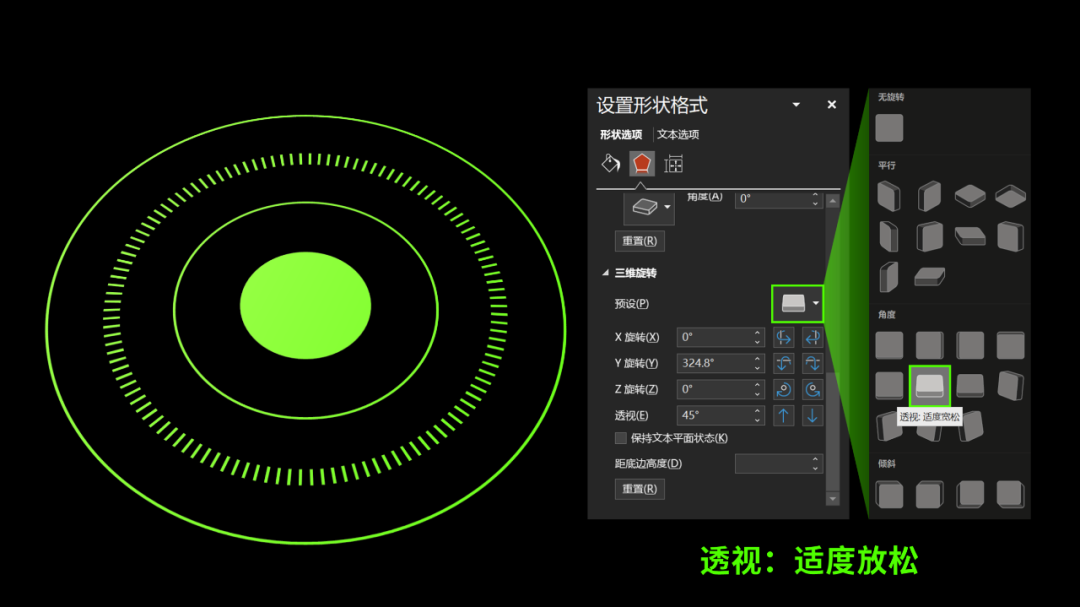This screenshot has width=1080, height=607.
Task: Click the Y rotation up-tilt icon
Action: [x=784, y=362]
